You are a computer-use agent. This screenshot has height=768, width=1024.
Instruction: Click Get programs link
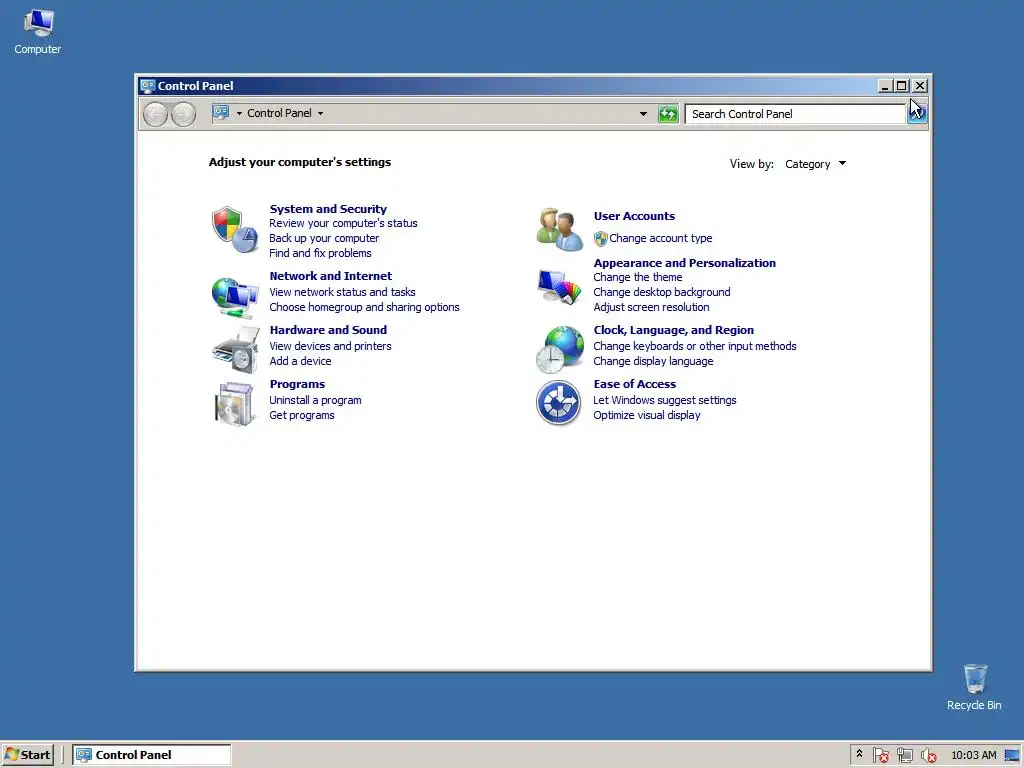tap(302, 416)
